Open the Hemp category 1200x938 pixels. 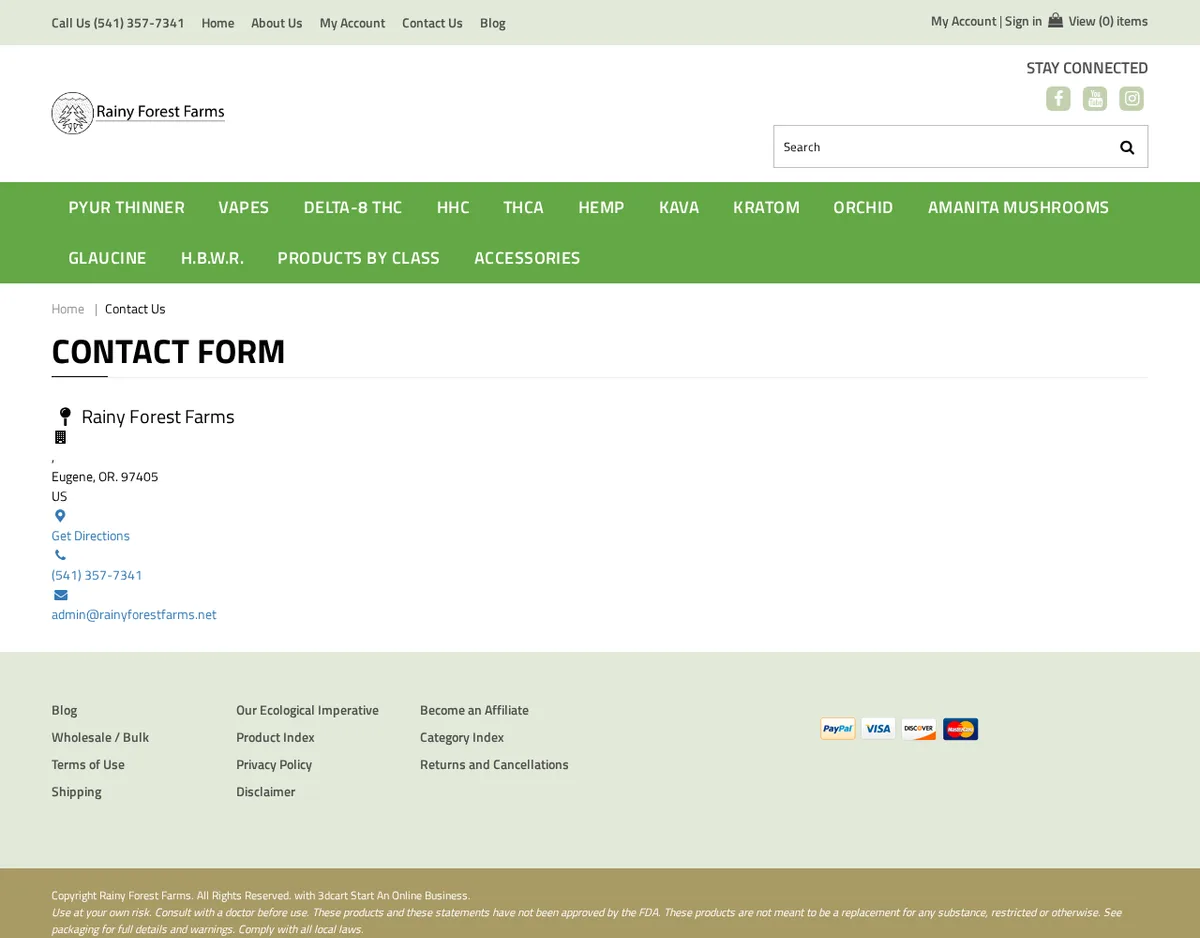(601, 207)
